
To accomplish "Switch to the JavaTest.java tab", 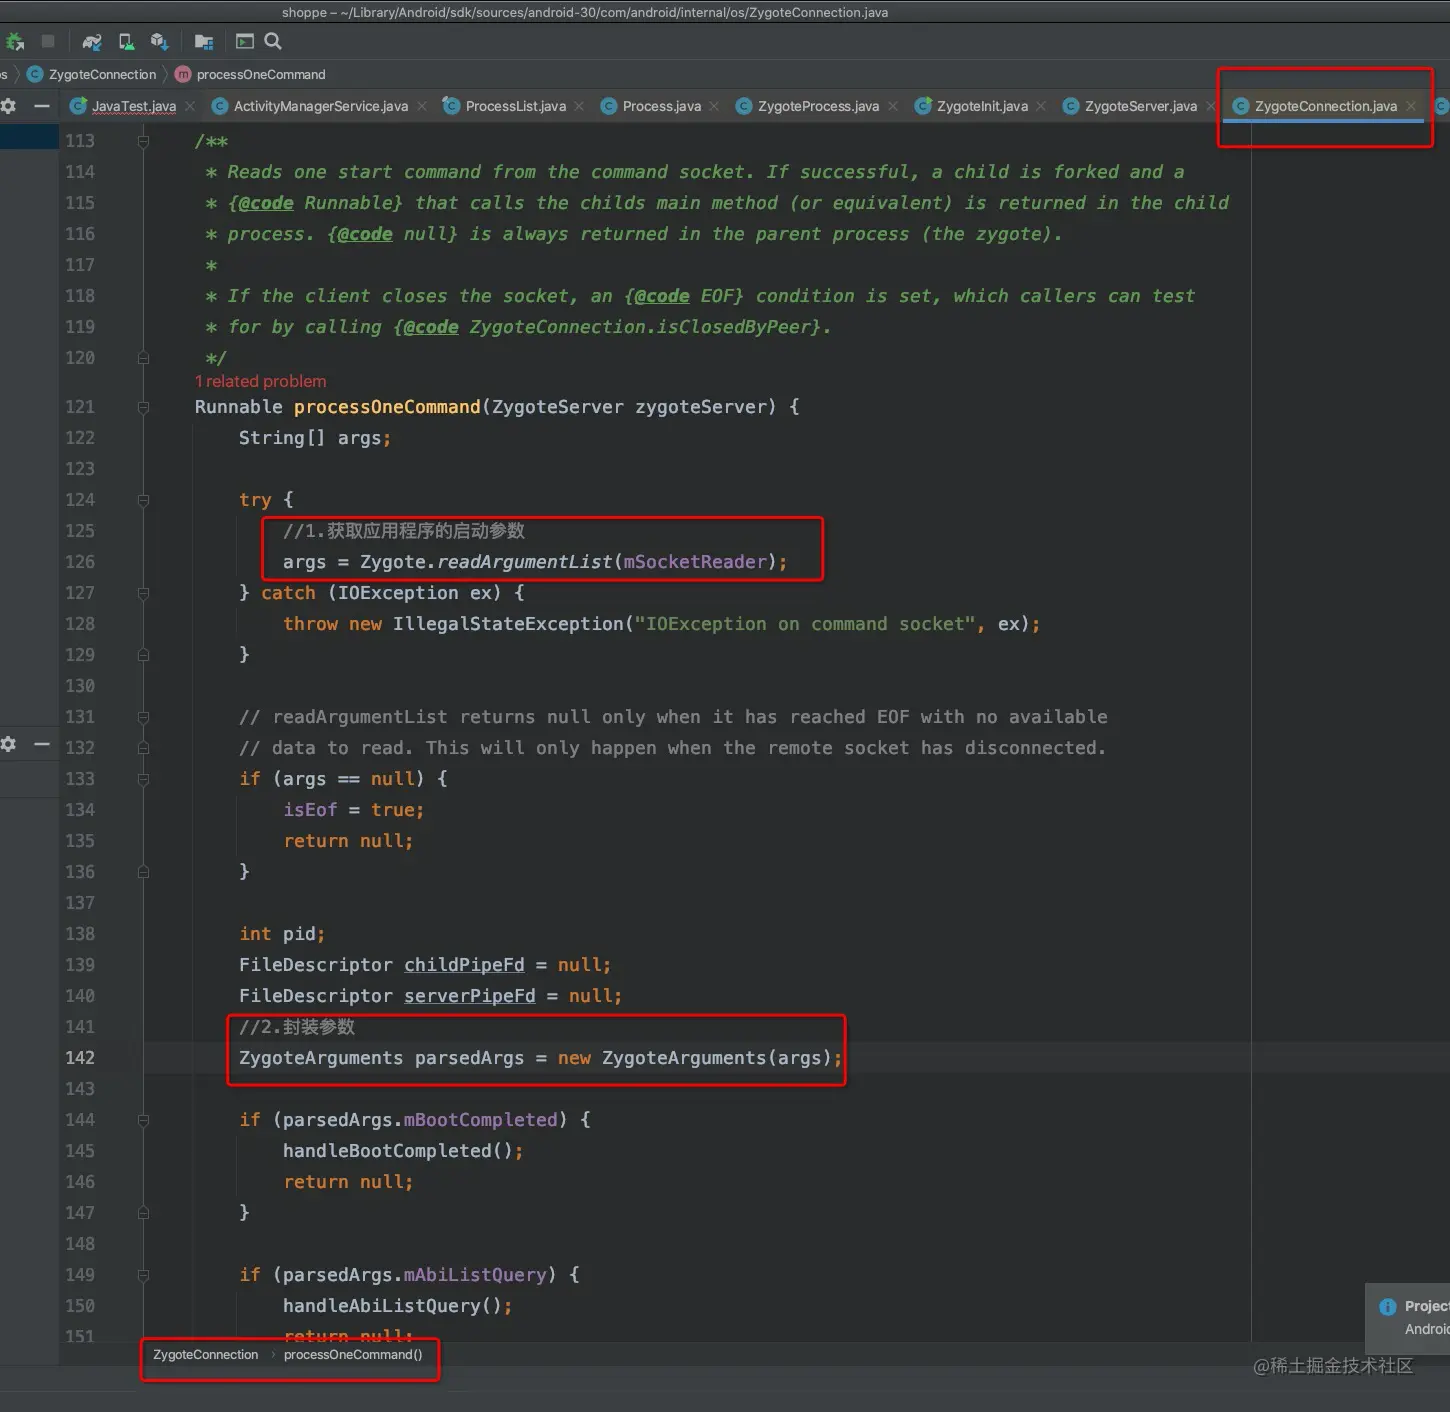I will click(134, 106).
